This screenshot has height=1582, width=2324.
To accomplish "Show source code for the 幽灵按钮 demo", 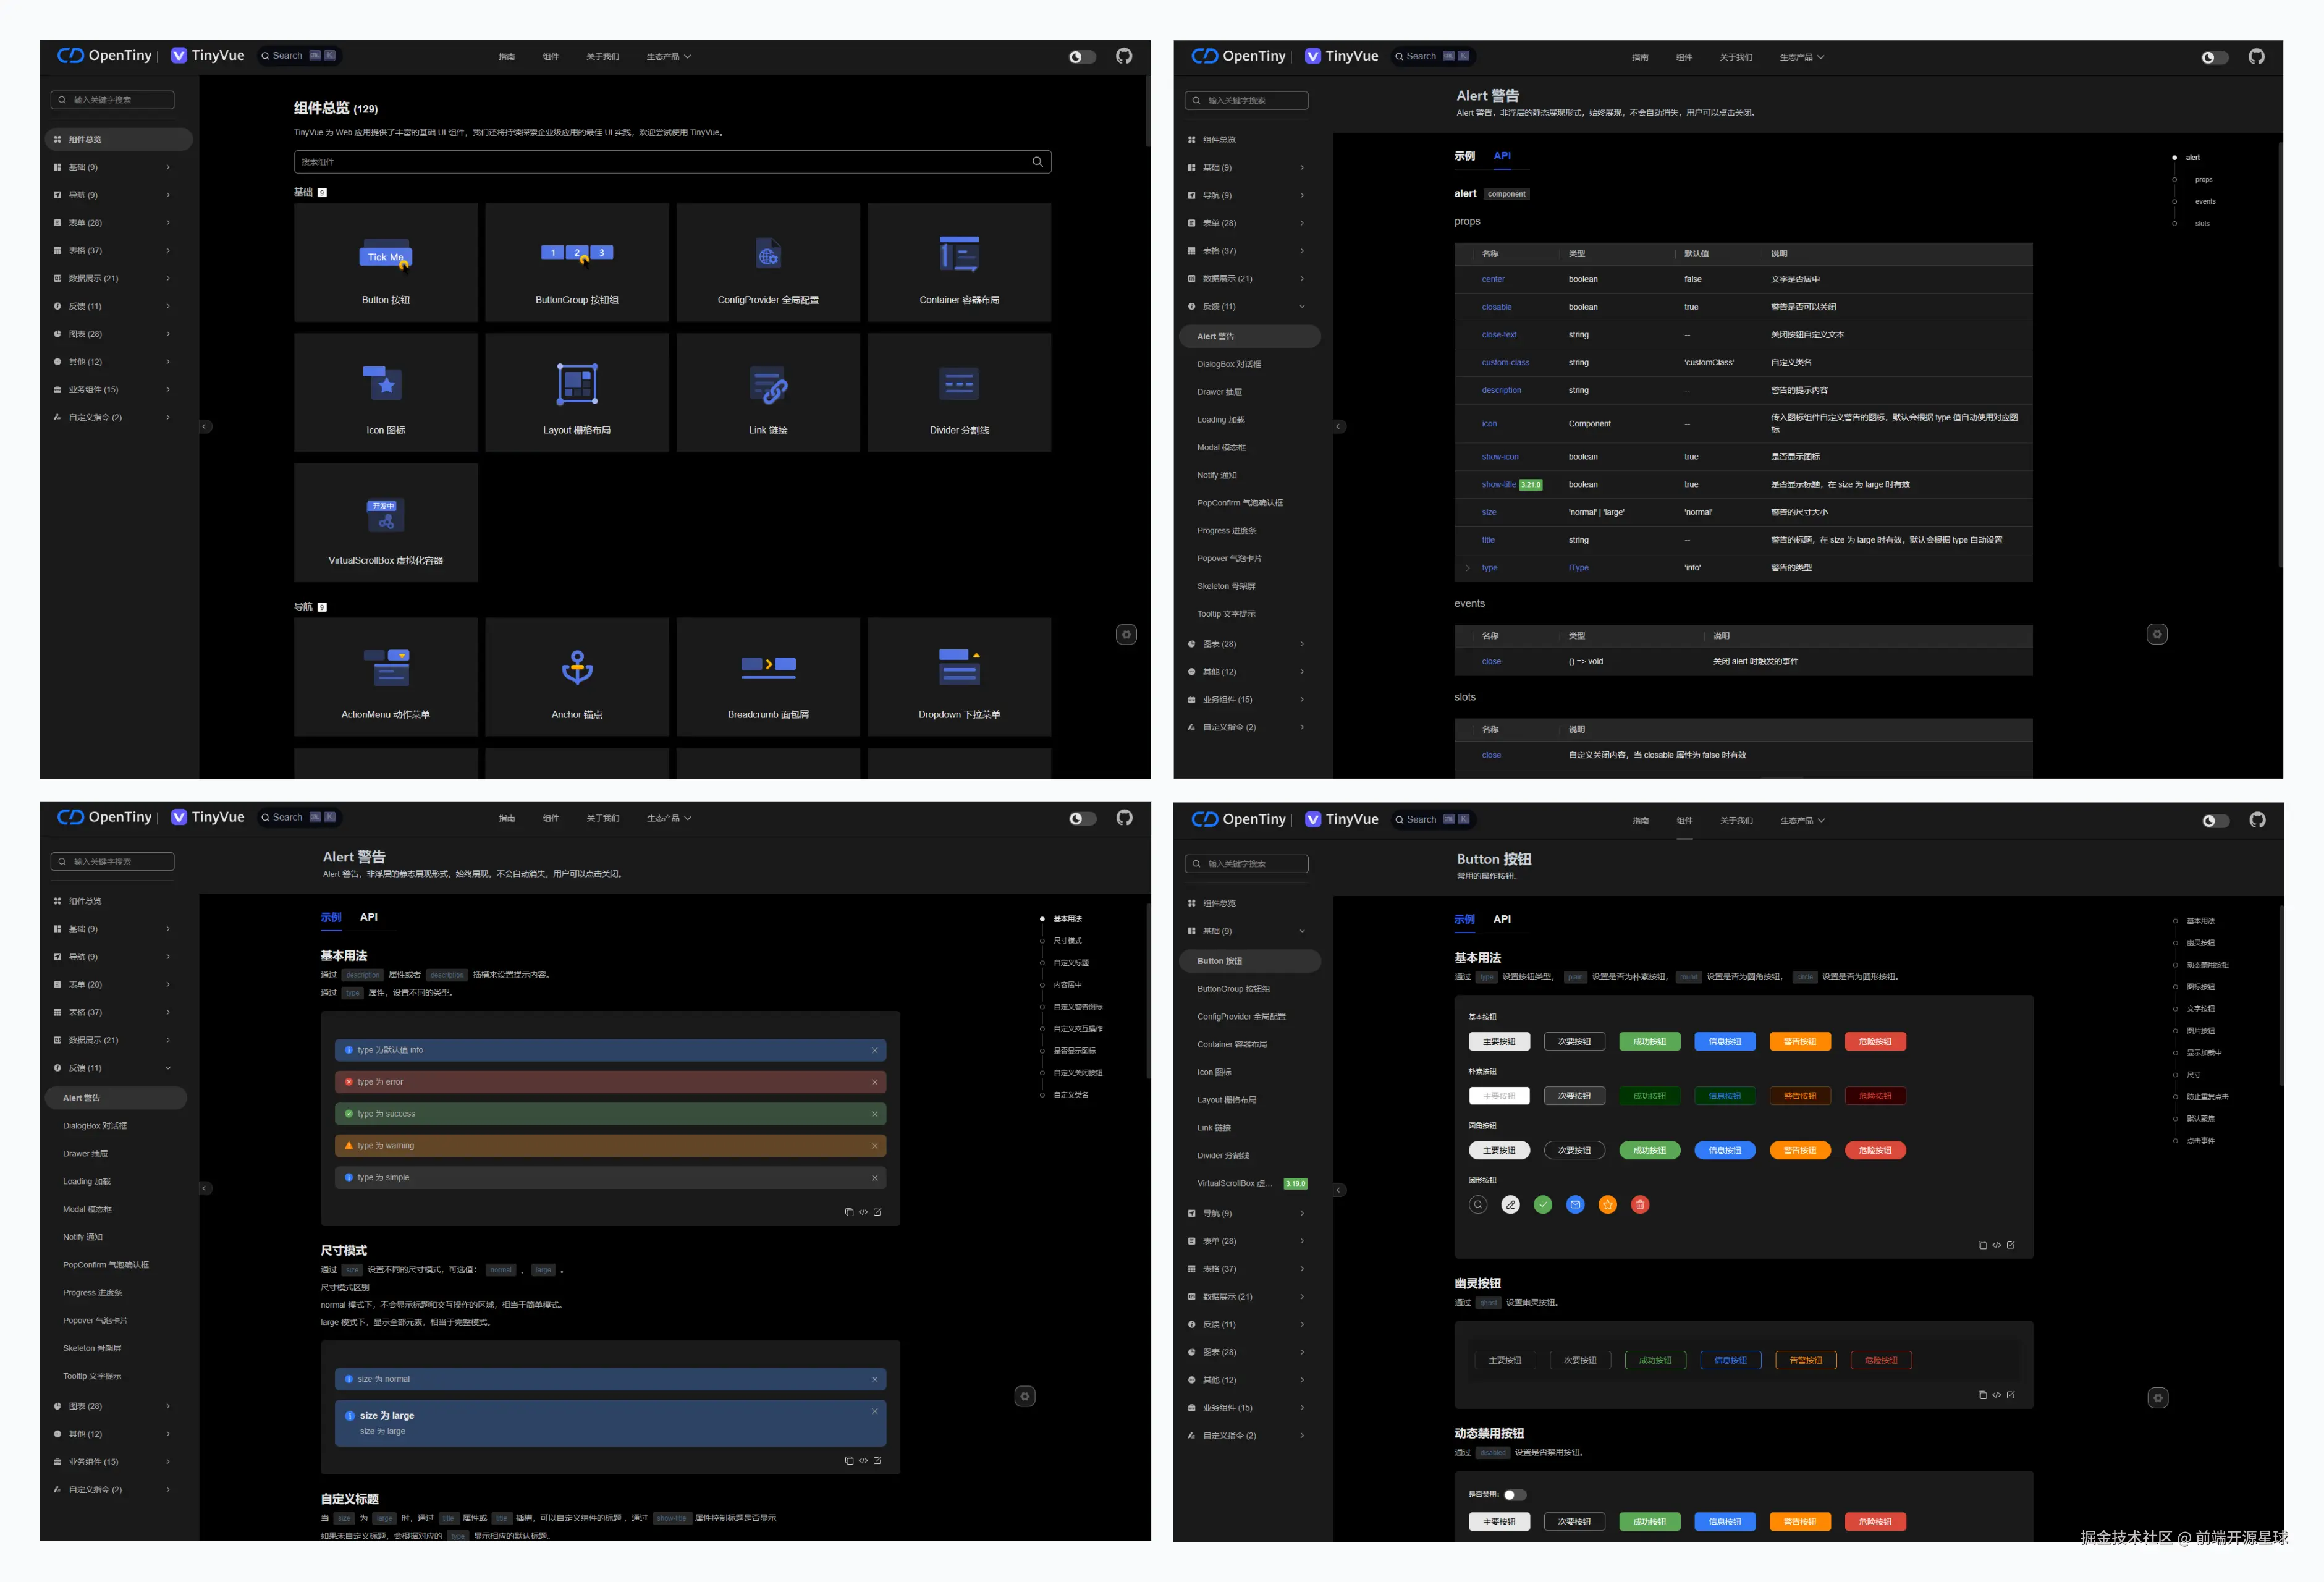I will [1996, 1395].
